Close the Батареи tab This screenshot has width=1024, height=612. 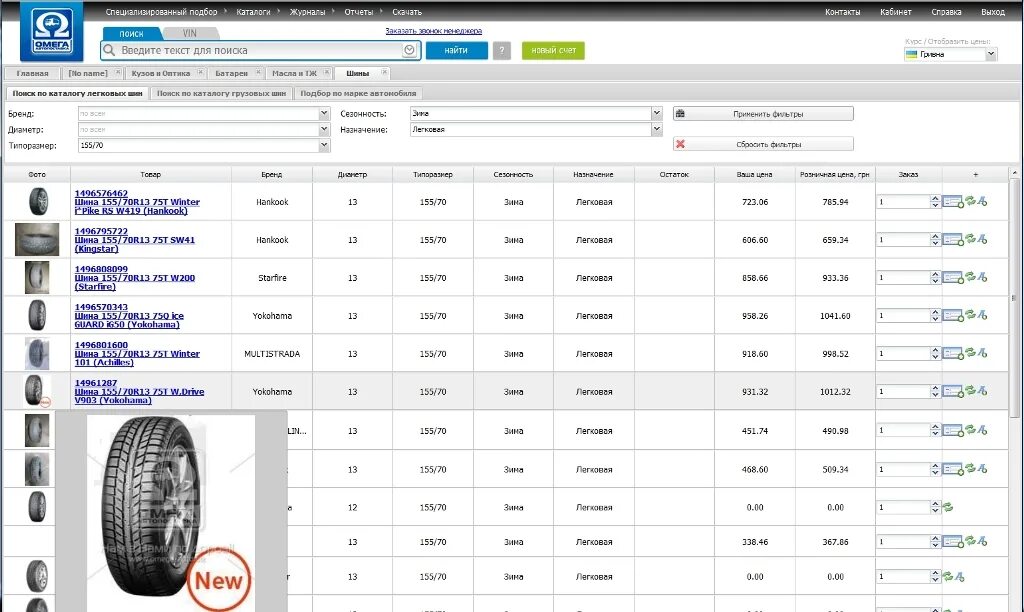[258, 72]
